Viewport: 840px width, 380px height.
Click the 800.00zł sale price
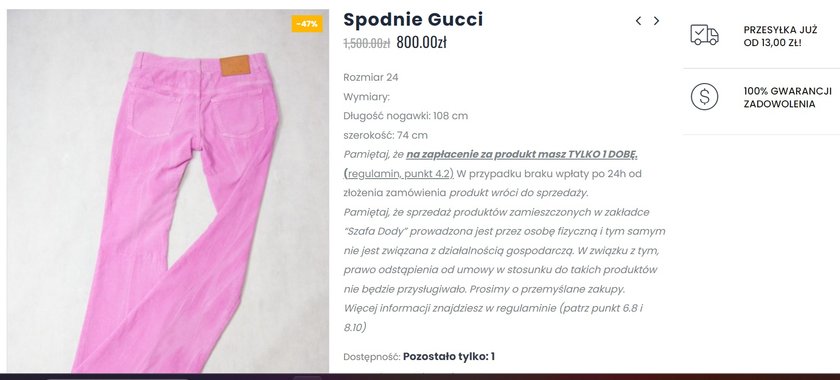[421, 43]
